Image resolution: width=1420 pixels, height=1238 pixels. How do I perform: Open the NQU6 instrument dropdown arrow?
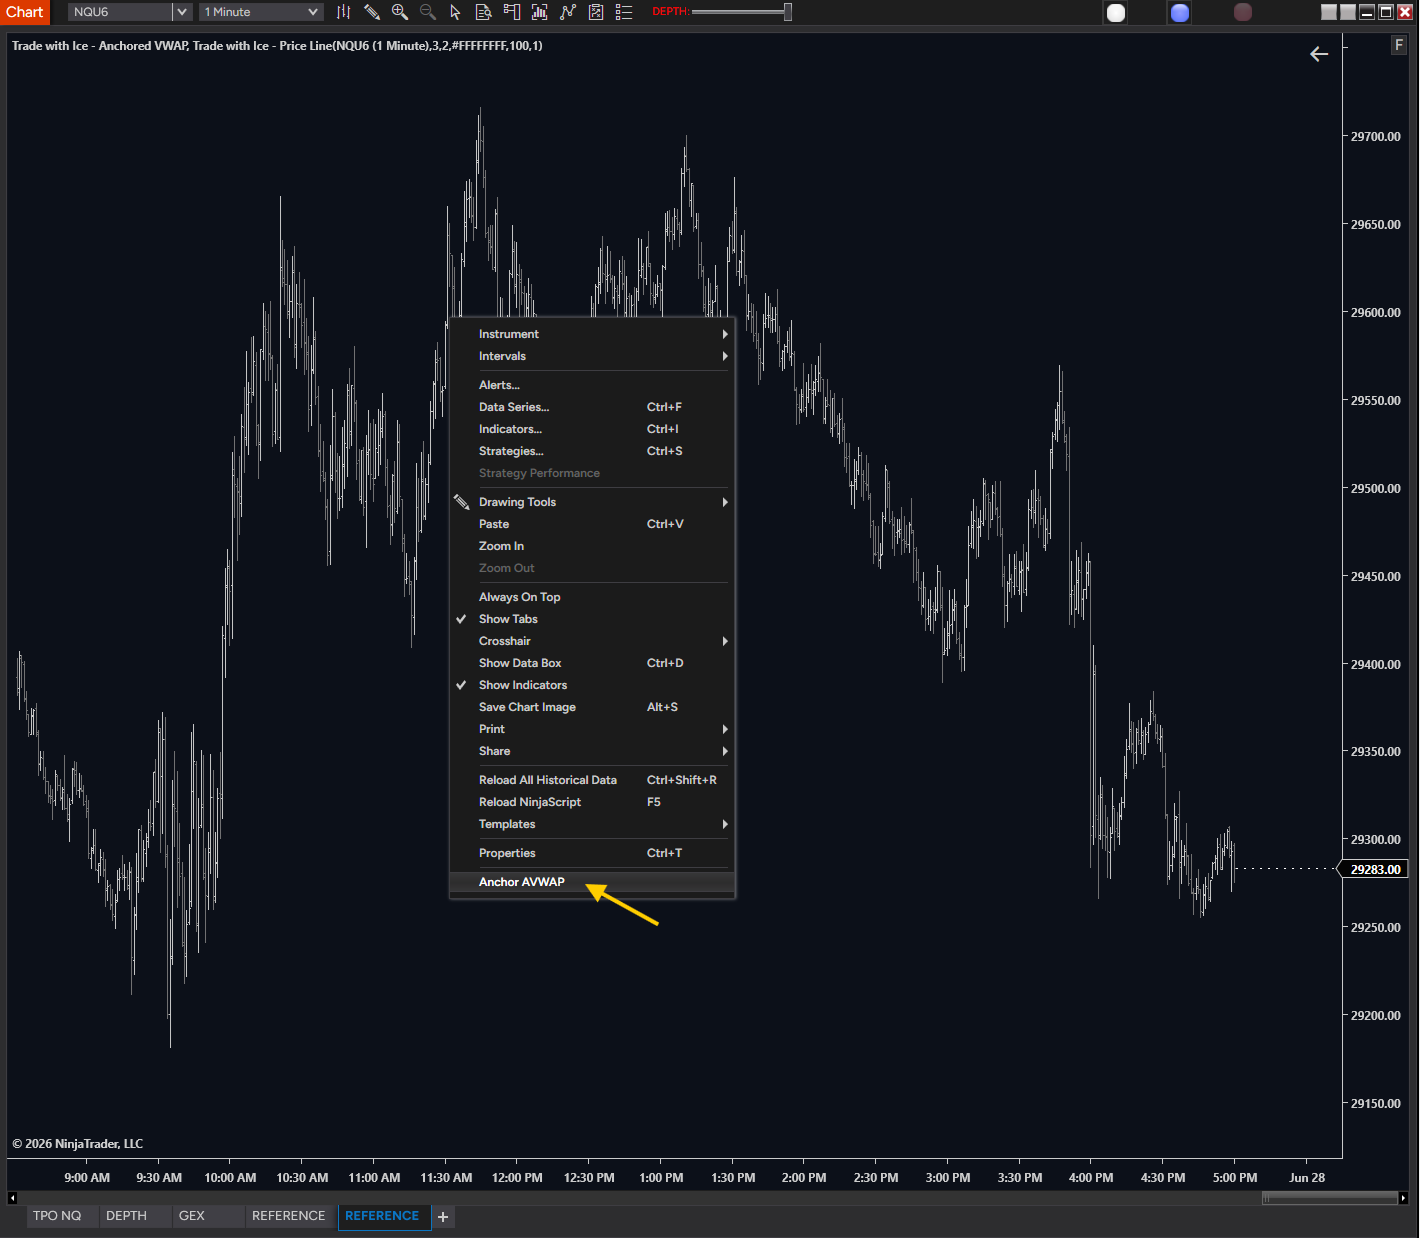182,12
